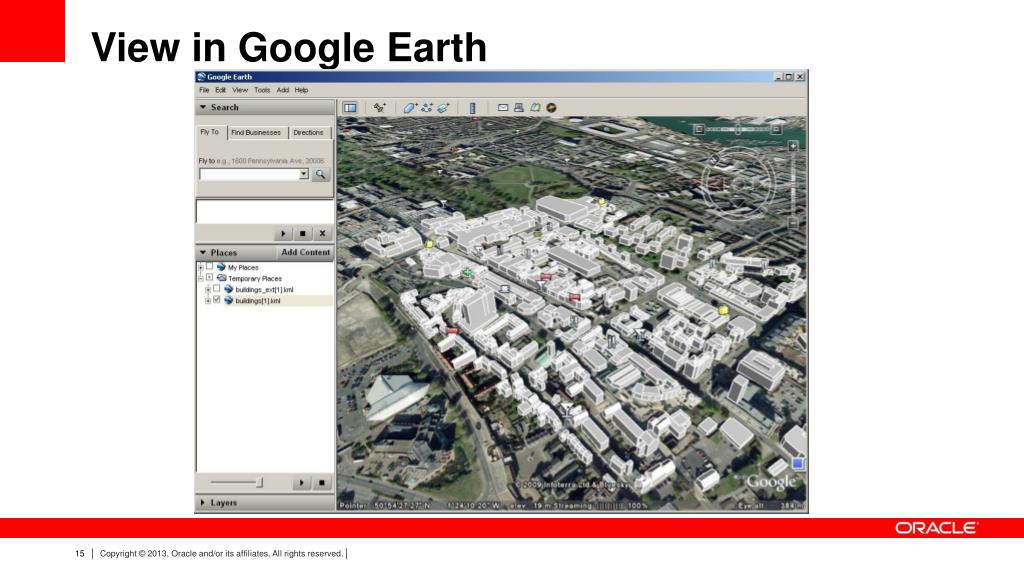Click the Temporary Places folder icon

pyautogui.click(x=221, y=278)
